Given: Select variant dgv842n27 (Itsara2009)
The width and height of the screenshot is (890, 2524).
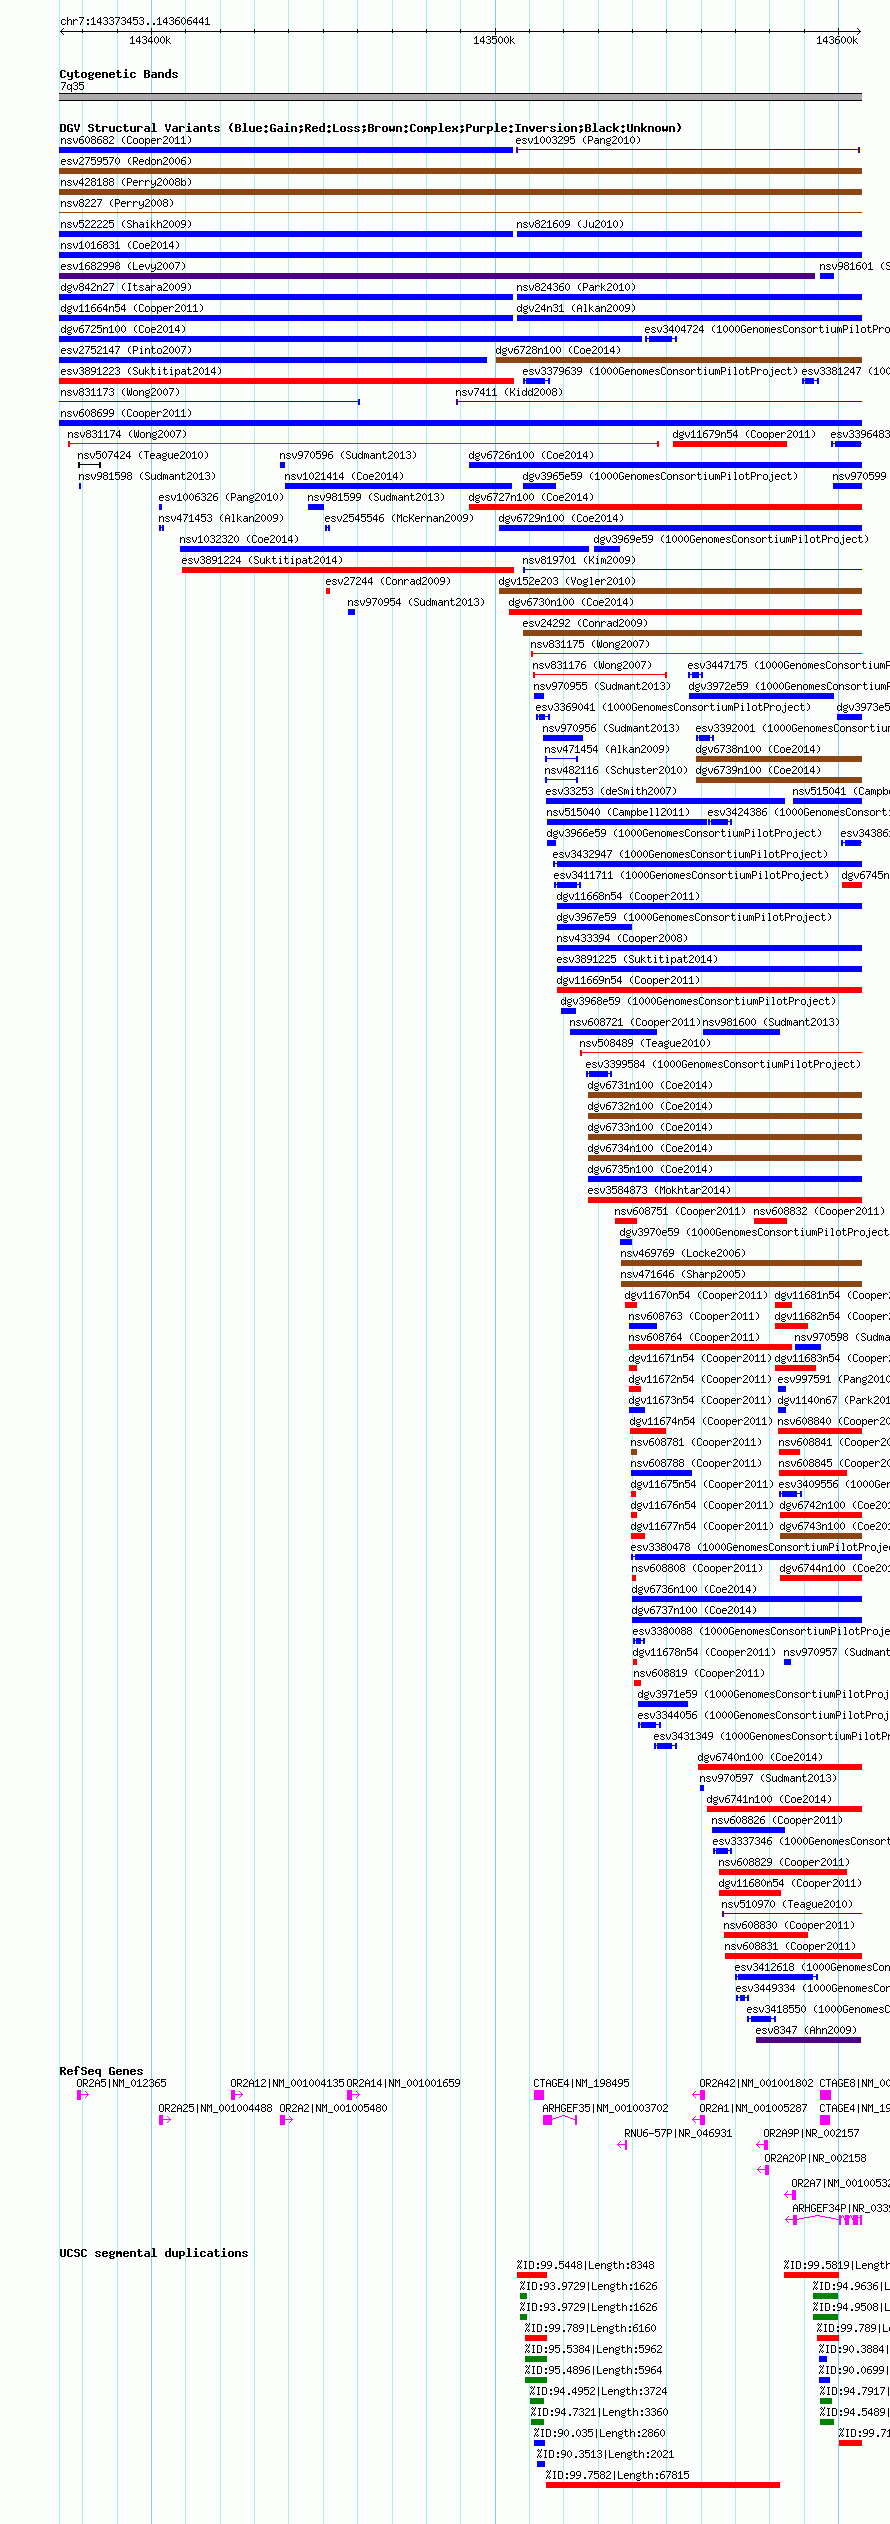Looking at the screenshot, I should coord(125,287).
